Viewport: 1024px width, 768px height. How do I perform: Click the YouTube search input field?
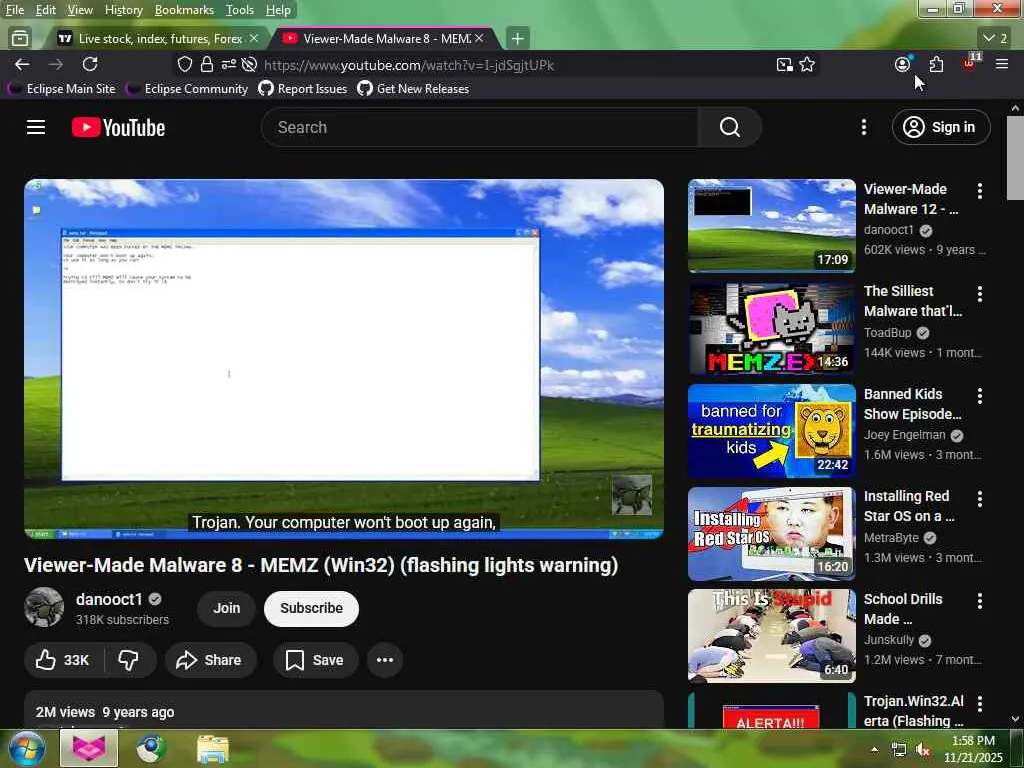[480, 127]
